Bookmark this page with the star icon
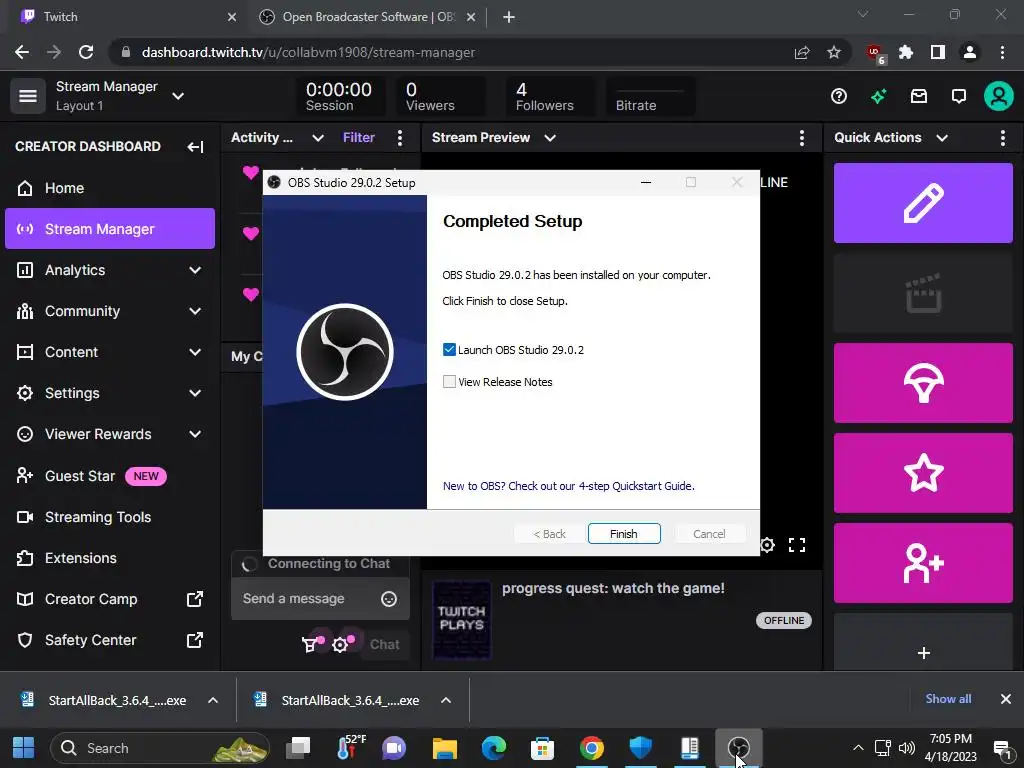The height and width of the screenshot is (768, 1024). click(x=834, y=53)
